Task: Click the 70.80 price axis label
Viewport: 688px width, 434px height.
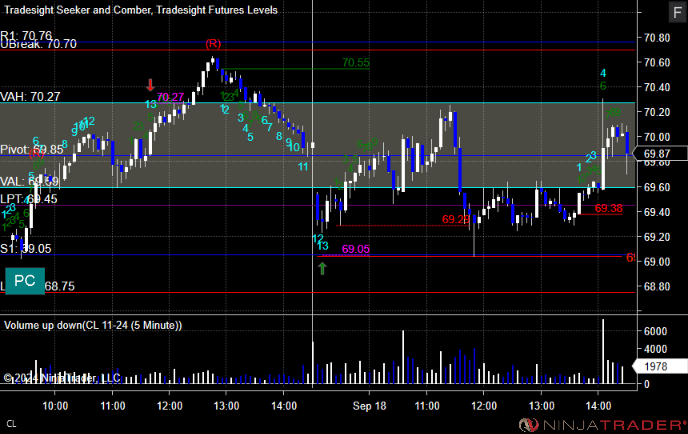Action: pos(657,38)
